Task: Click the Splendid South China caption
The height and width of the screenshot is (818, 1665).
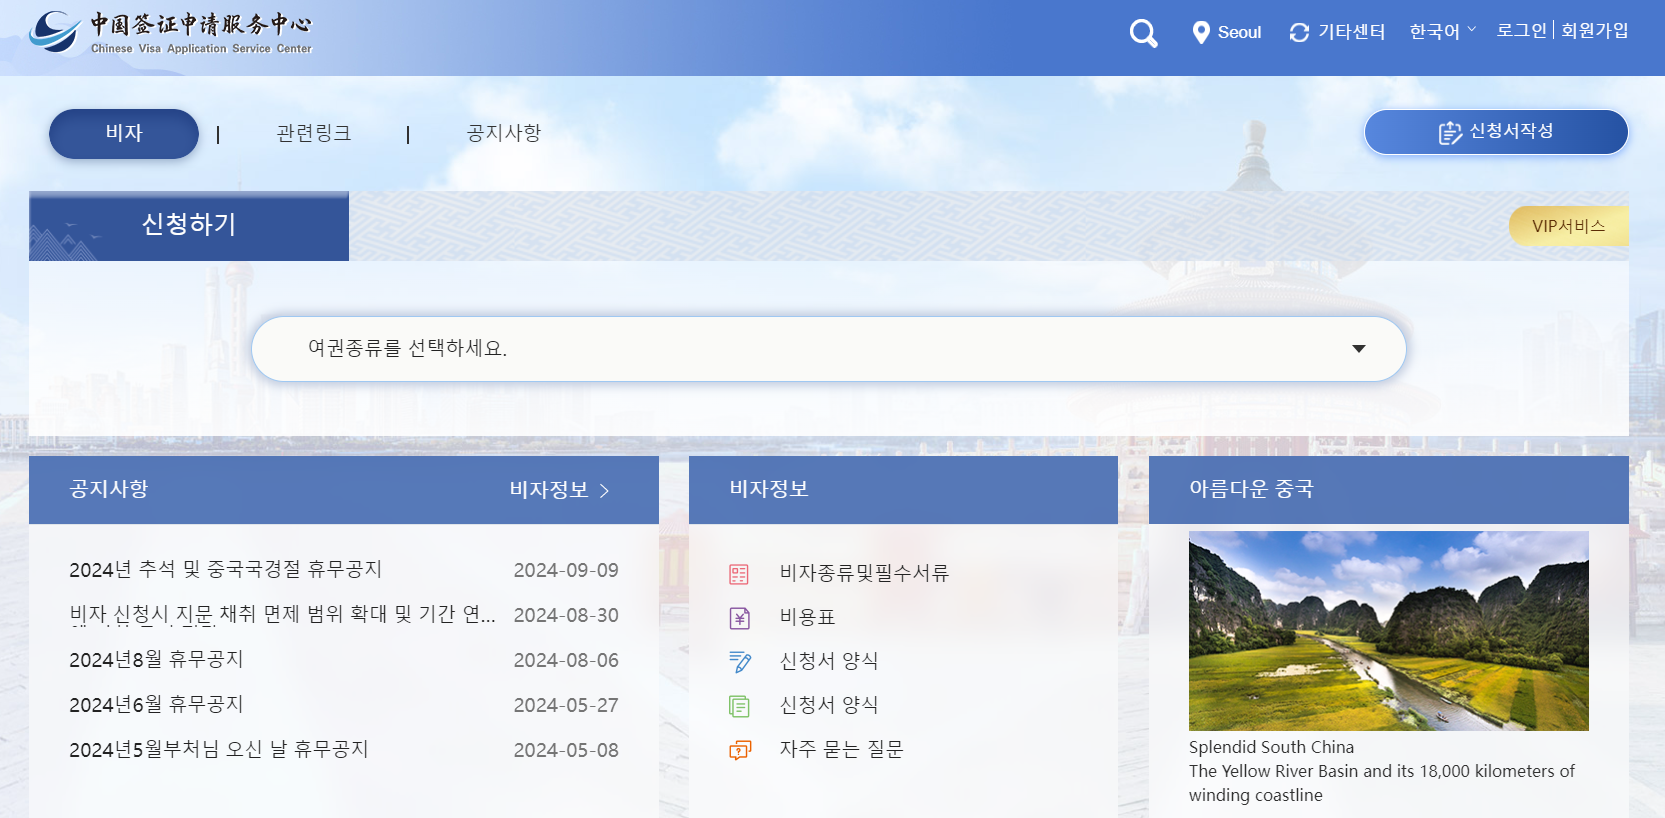Action: [1271, 747]
